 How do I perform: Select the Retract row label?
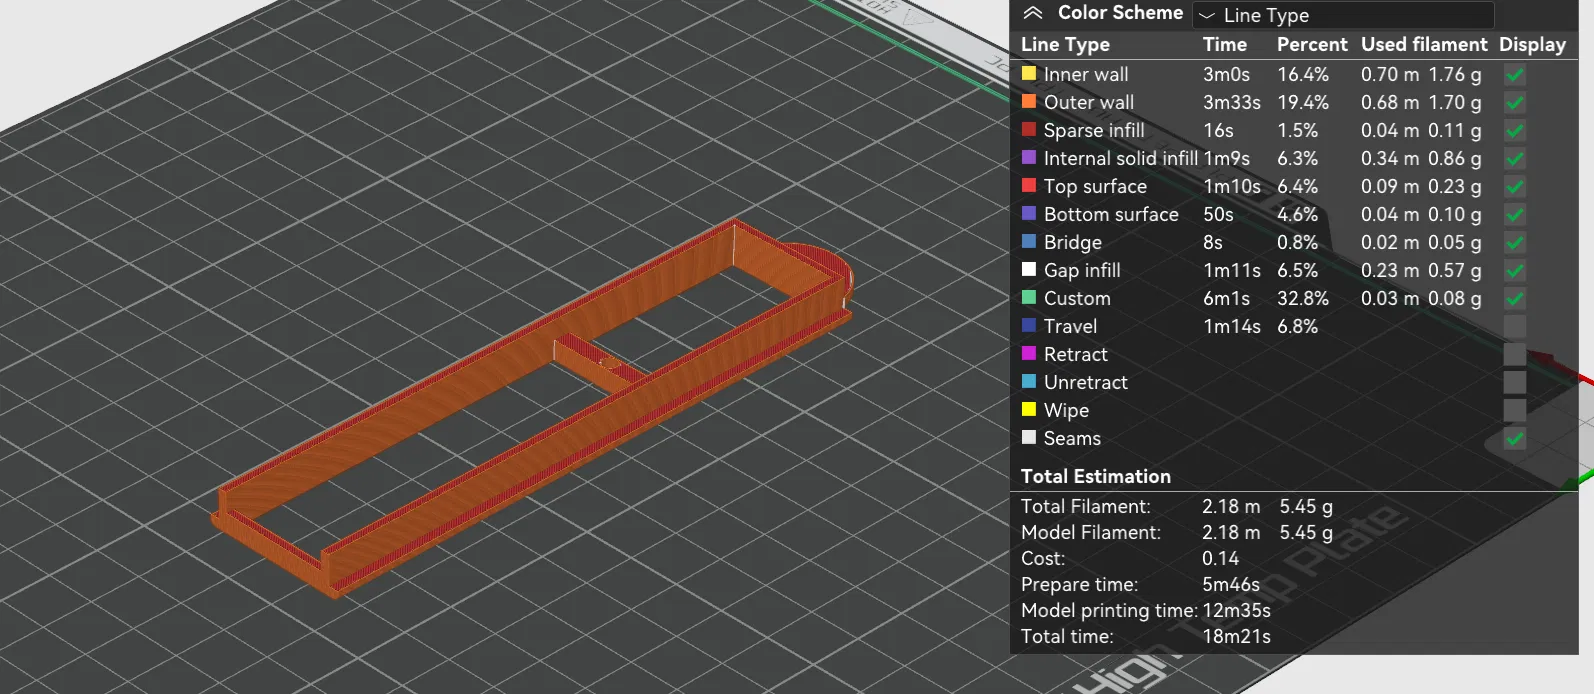tap(1076, 355)
